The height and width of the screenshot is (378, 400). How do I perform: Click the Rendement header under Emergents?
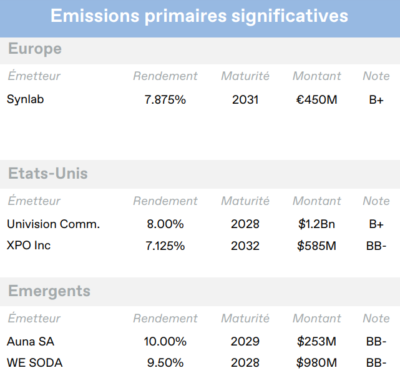coord(165,318)
